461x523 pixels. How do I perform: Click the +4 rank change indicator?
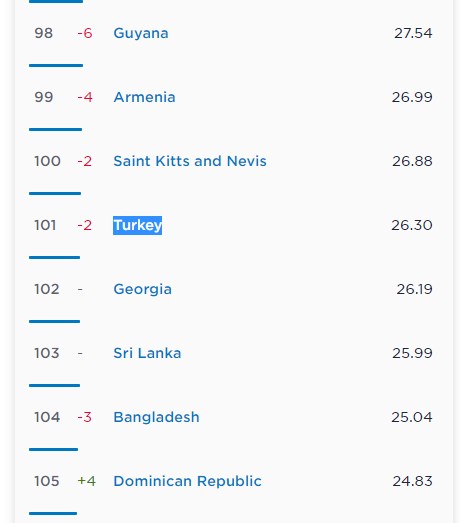point(86,481)
